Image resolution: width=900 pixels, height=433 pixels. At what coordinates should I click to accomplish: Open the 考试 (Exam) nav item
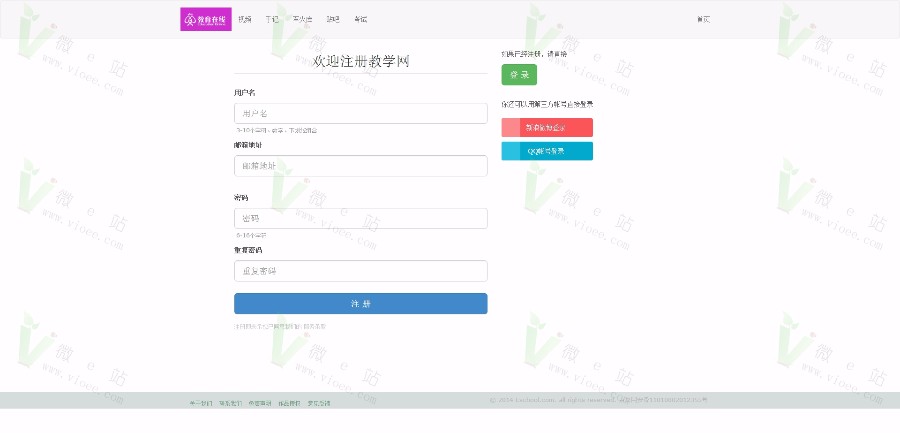pos(360,20)
